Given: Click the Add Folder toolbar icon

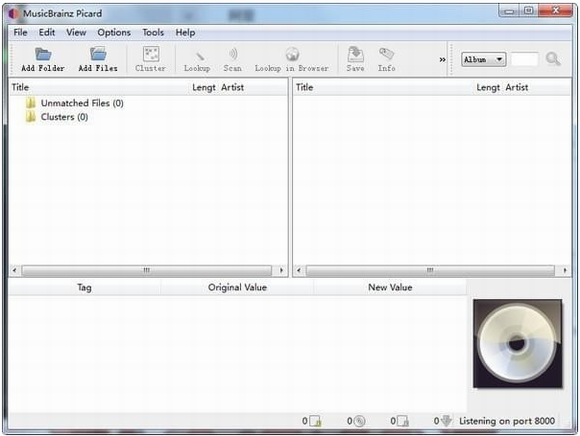Looking at the screenshot, I should pyautogui.click(x=43, y=54).
